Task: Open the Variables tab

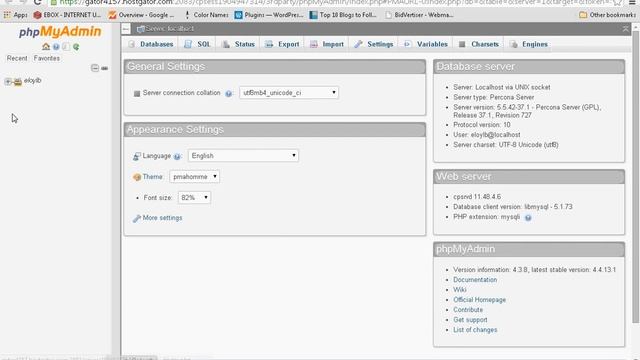Action: pyautogui.click(x=426, y=44)
